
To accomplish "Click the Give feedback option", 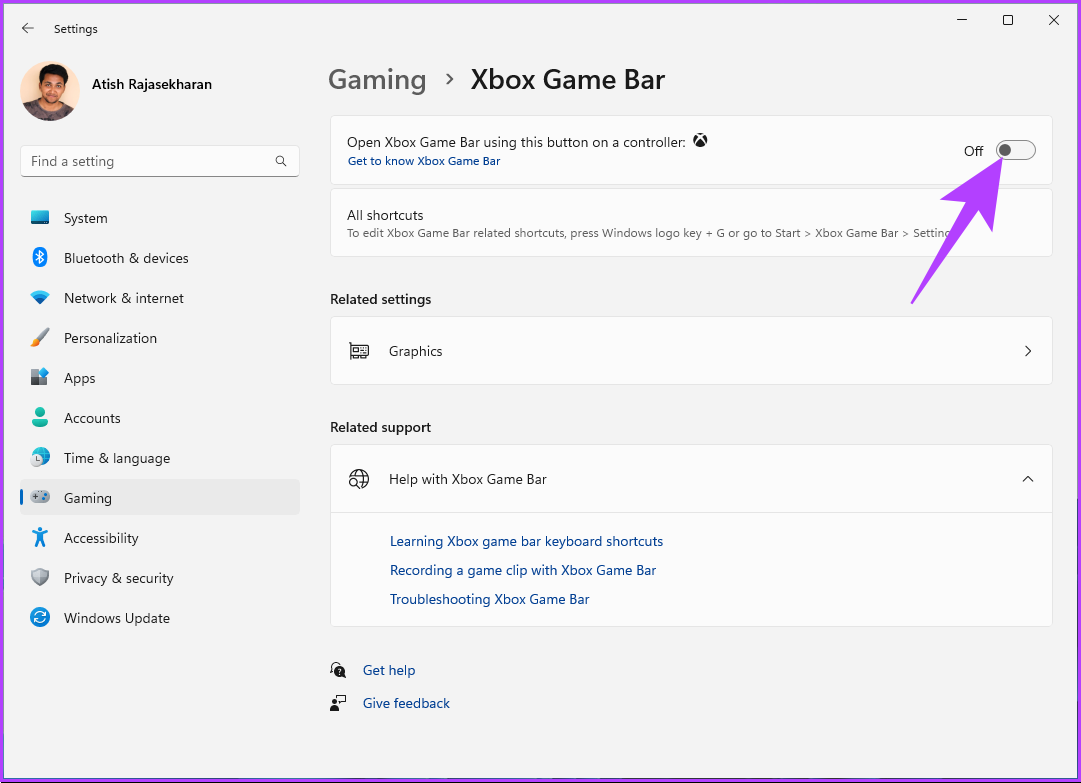I will [406, 702].
